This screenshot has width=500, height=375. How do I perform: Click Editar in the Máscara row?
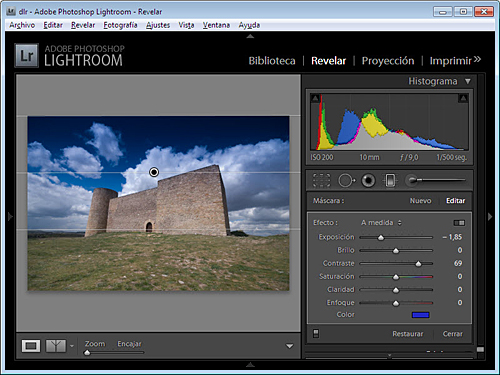pyautogui.click(x=456, y=201)
